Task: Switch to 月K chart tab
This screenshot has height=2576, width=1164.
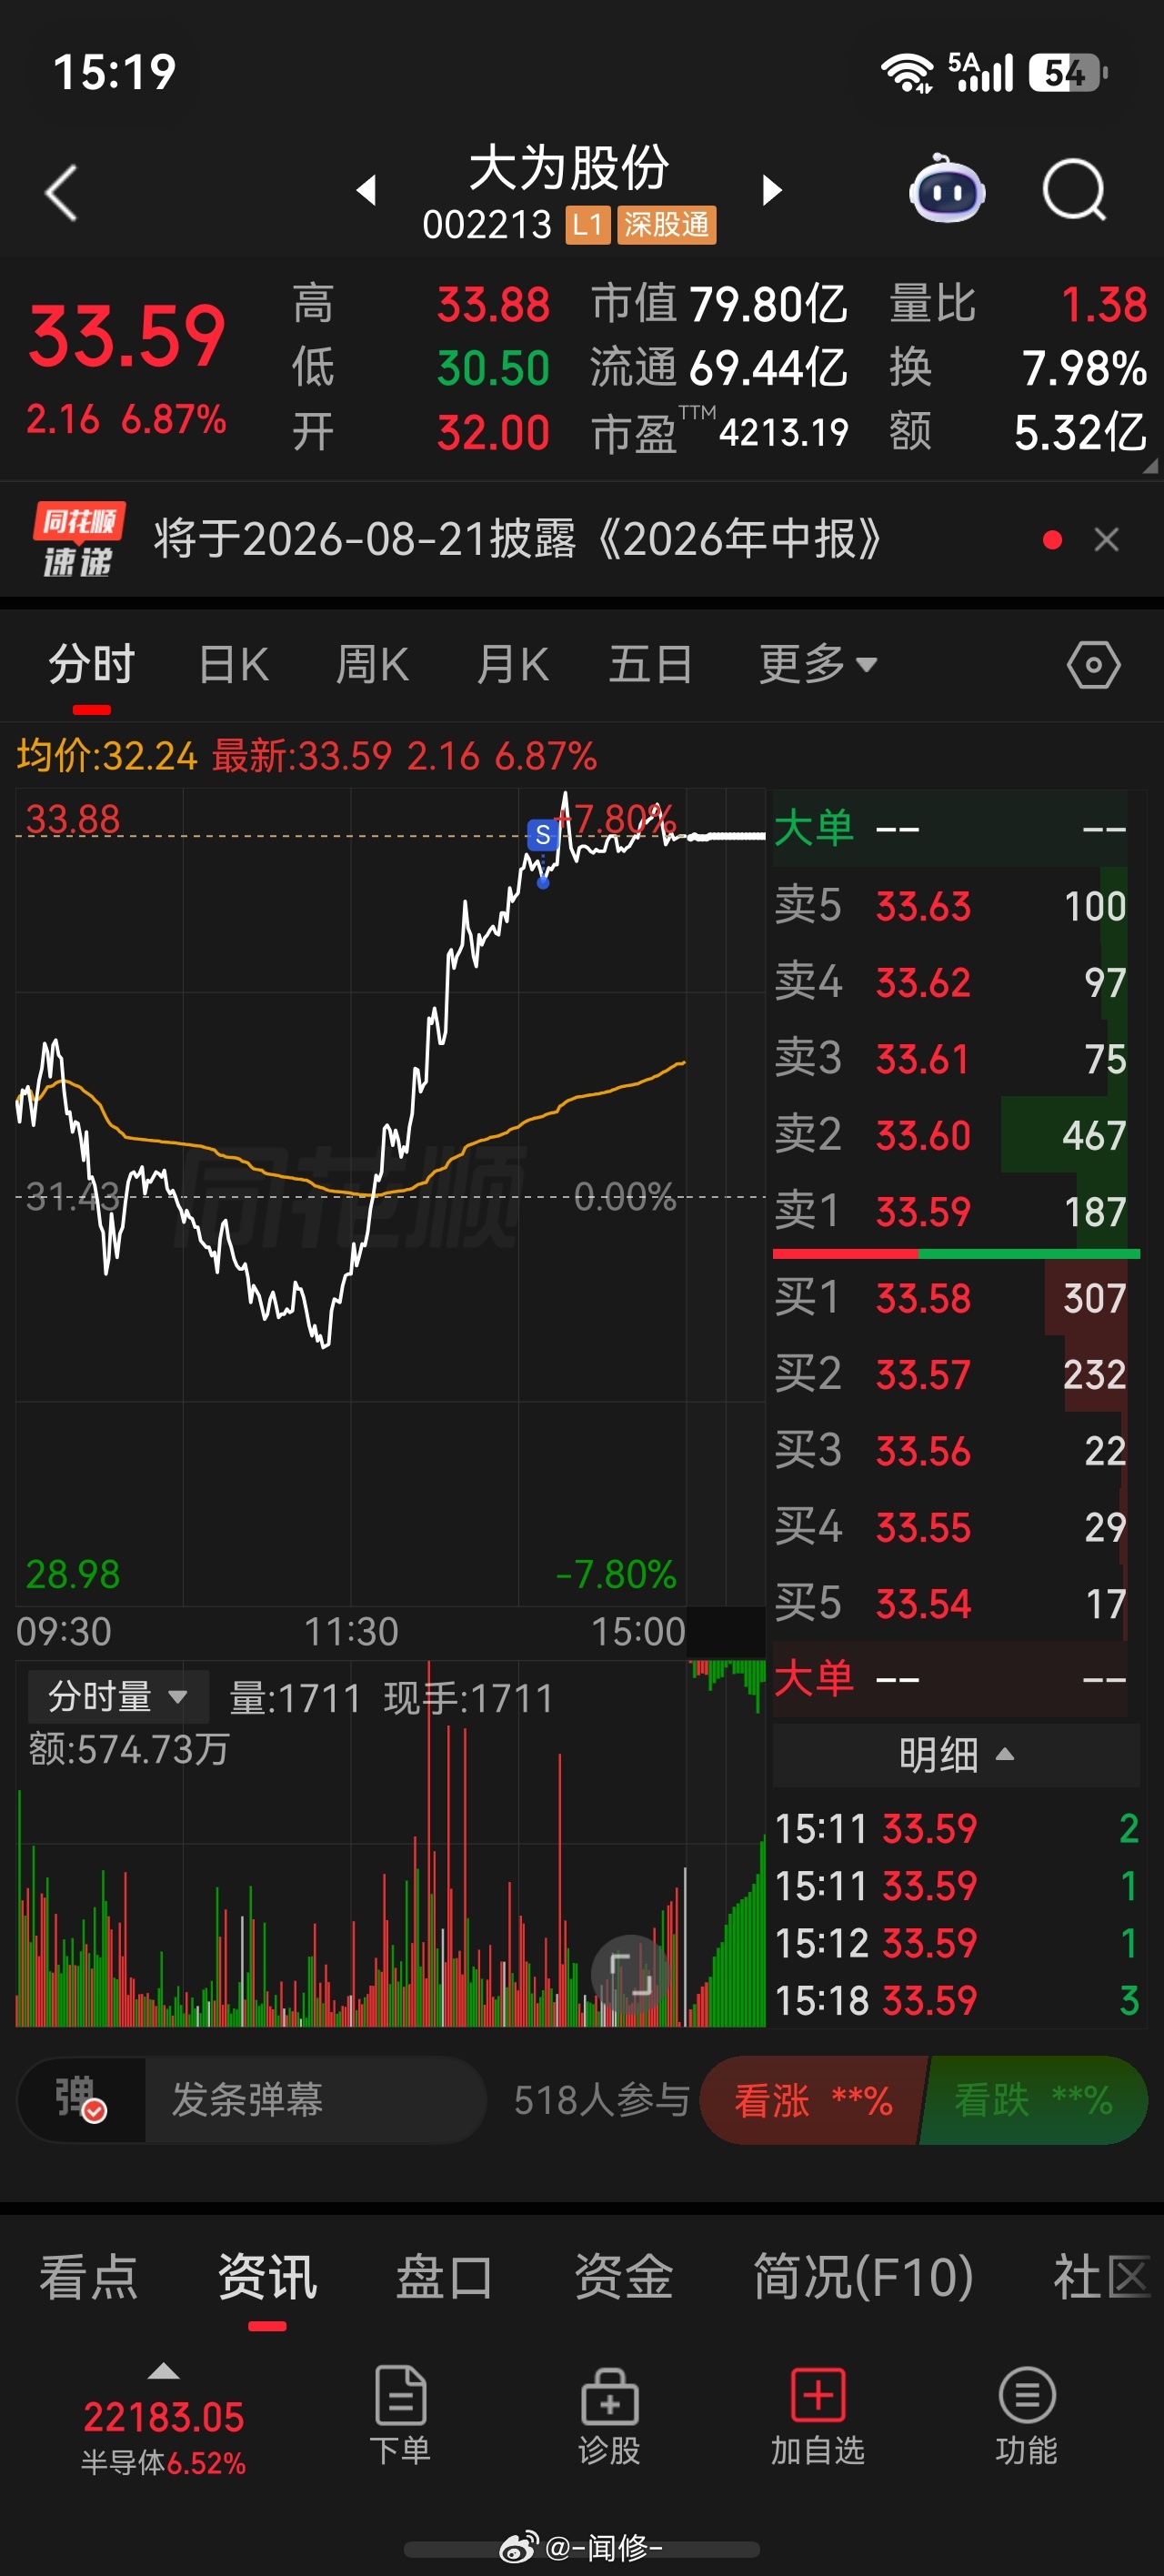Action: (x=512, y=665)
